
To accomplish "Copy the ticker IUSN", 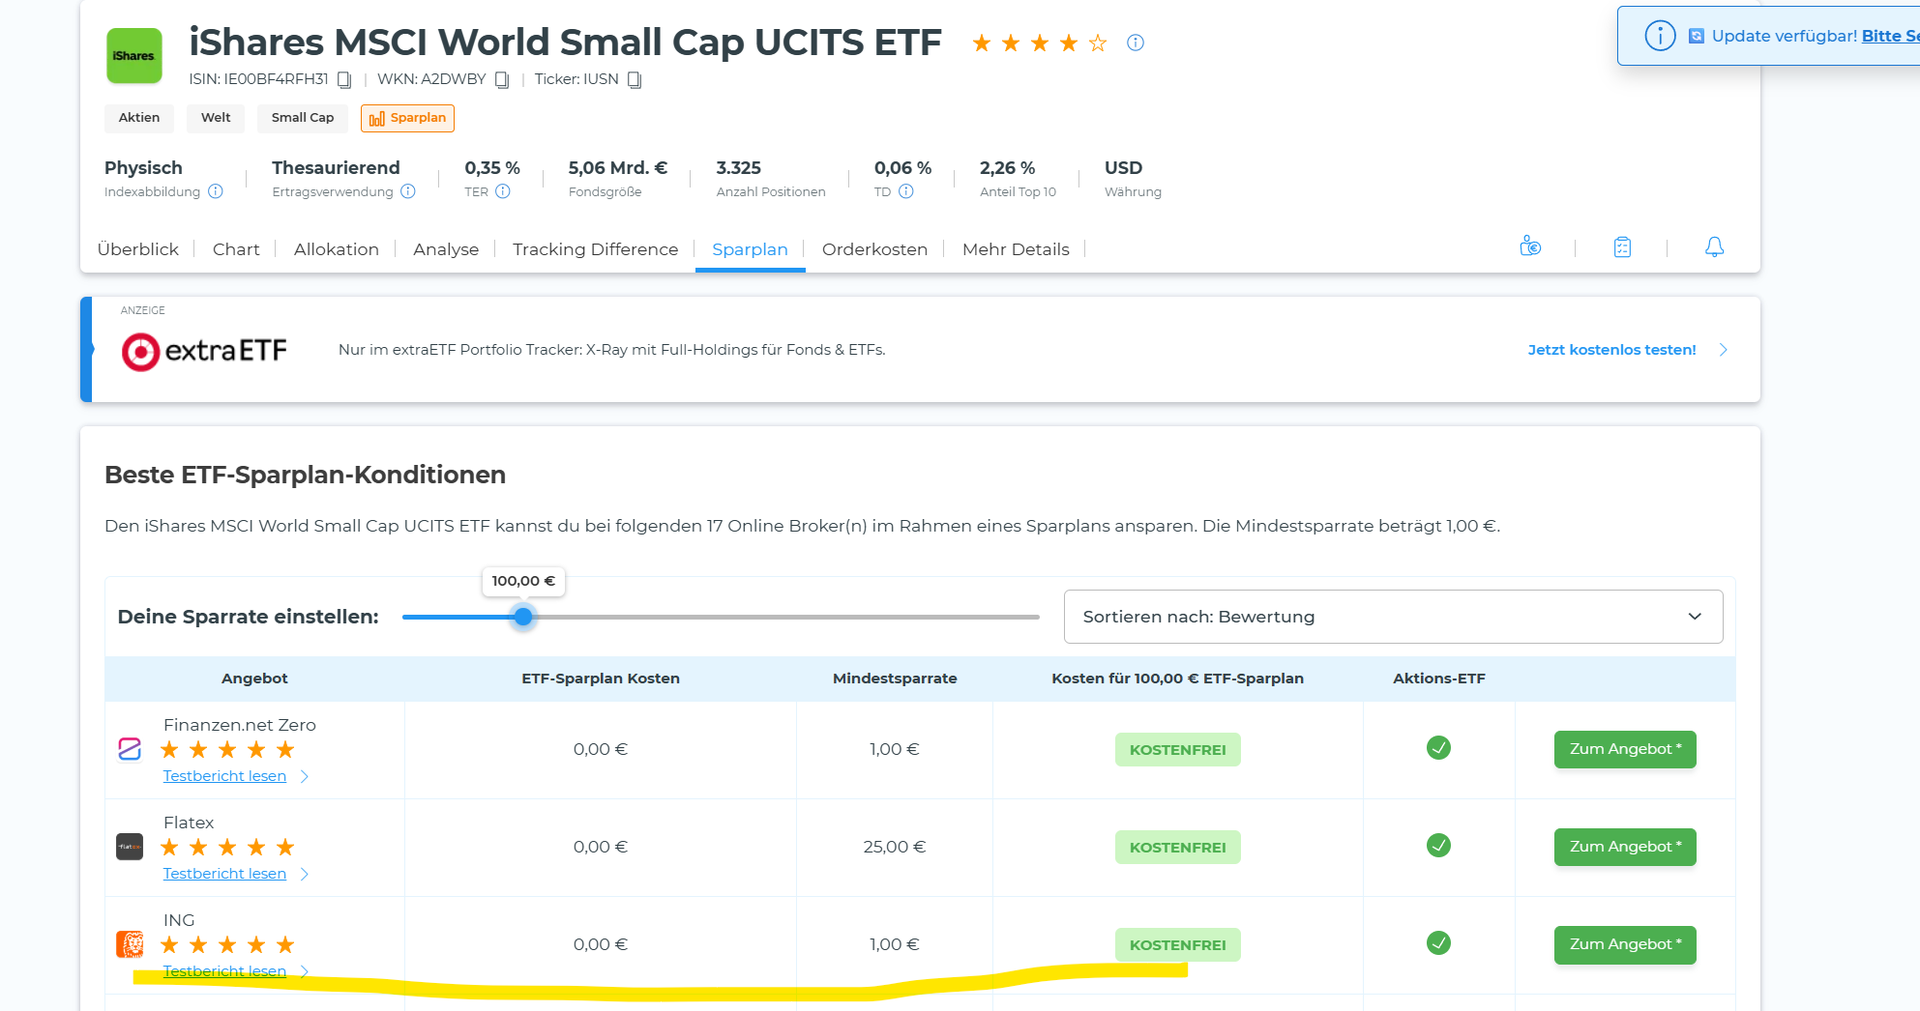I will (x=634, y=80).
